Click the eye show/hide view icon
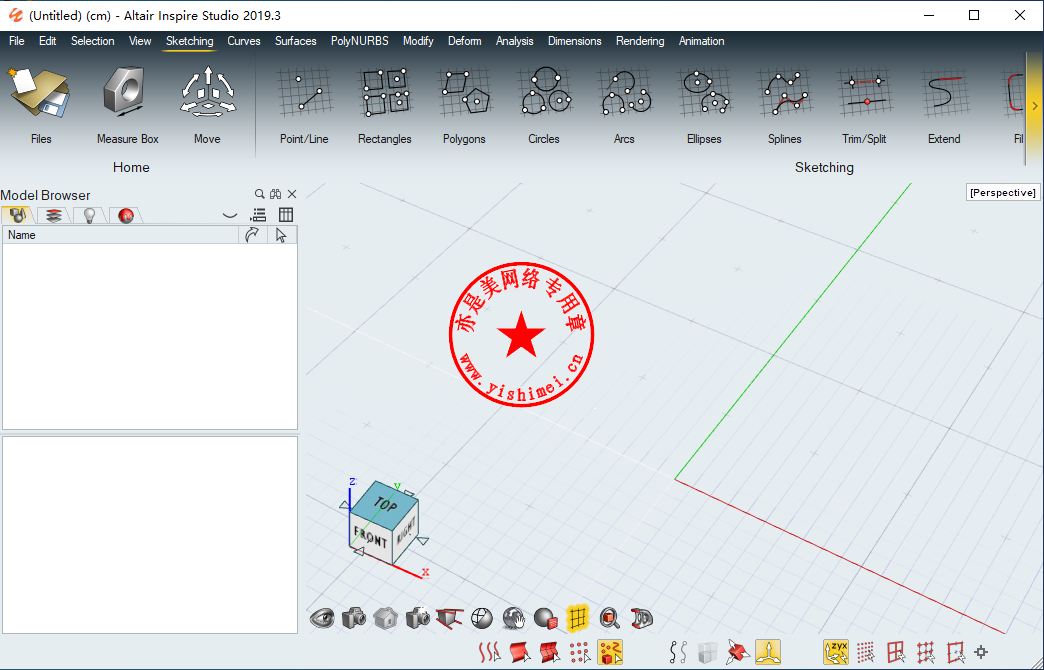1044x670 pixels. [322, 618]
